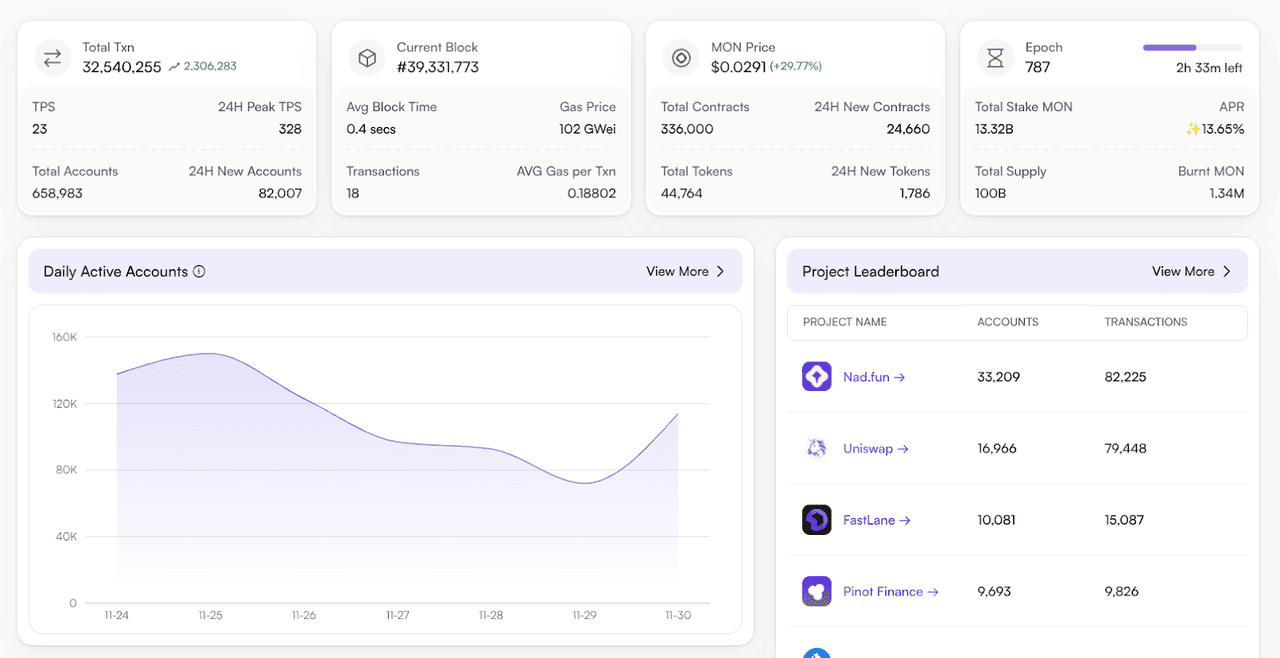
Task: Click the Current Block cube icon
Action: point(367,58)
